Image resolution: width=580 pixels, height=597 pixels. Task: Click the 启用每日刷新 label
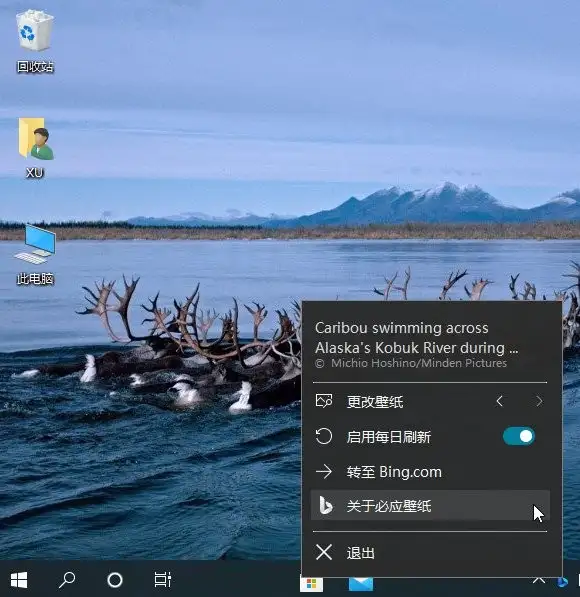point(388,437)
